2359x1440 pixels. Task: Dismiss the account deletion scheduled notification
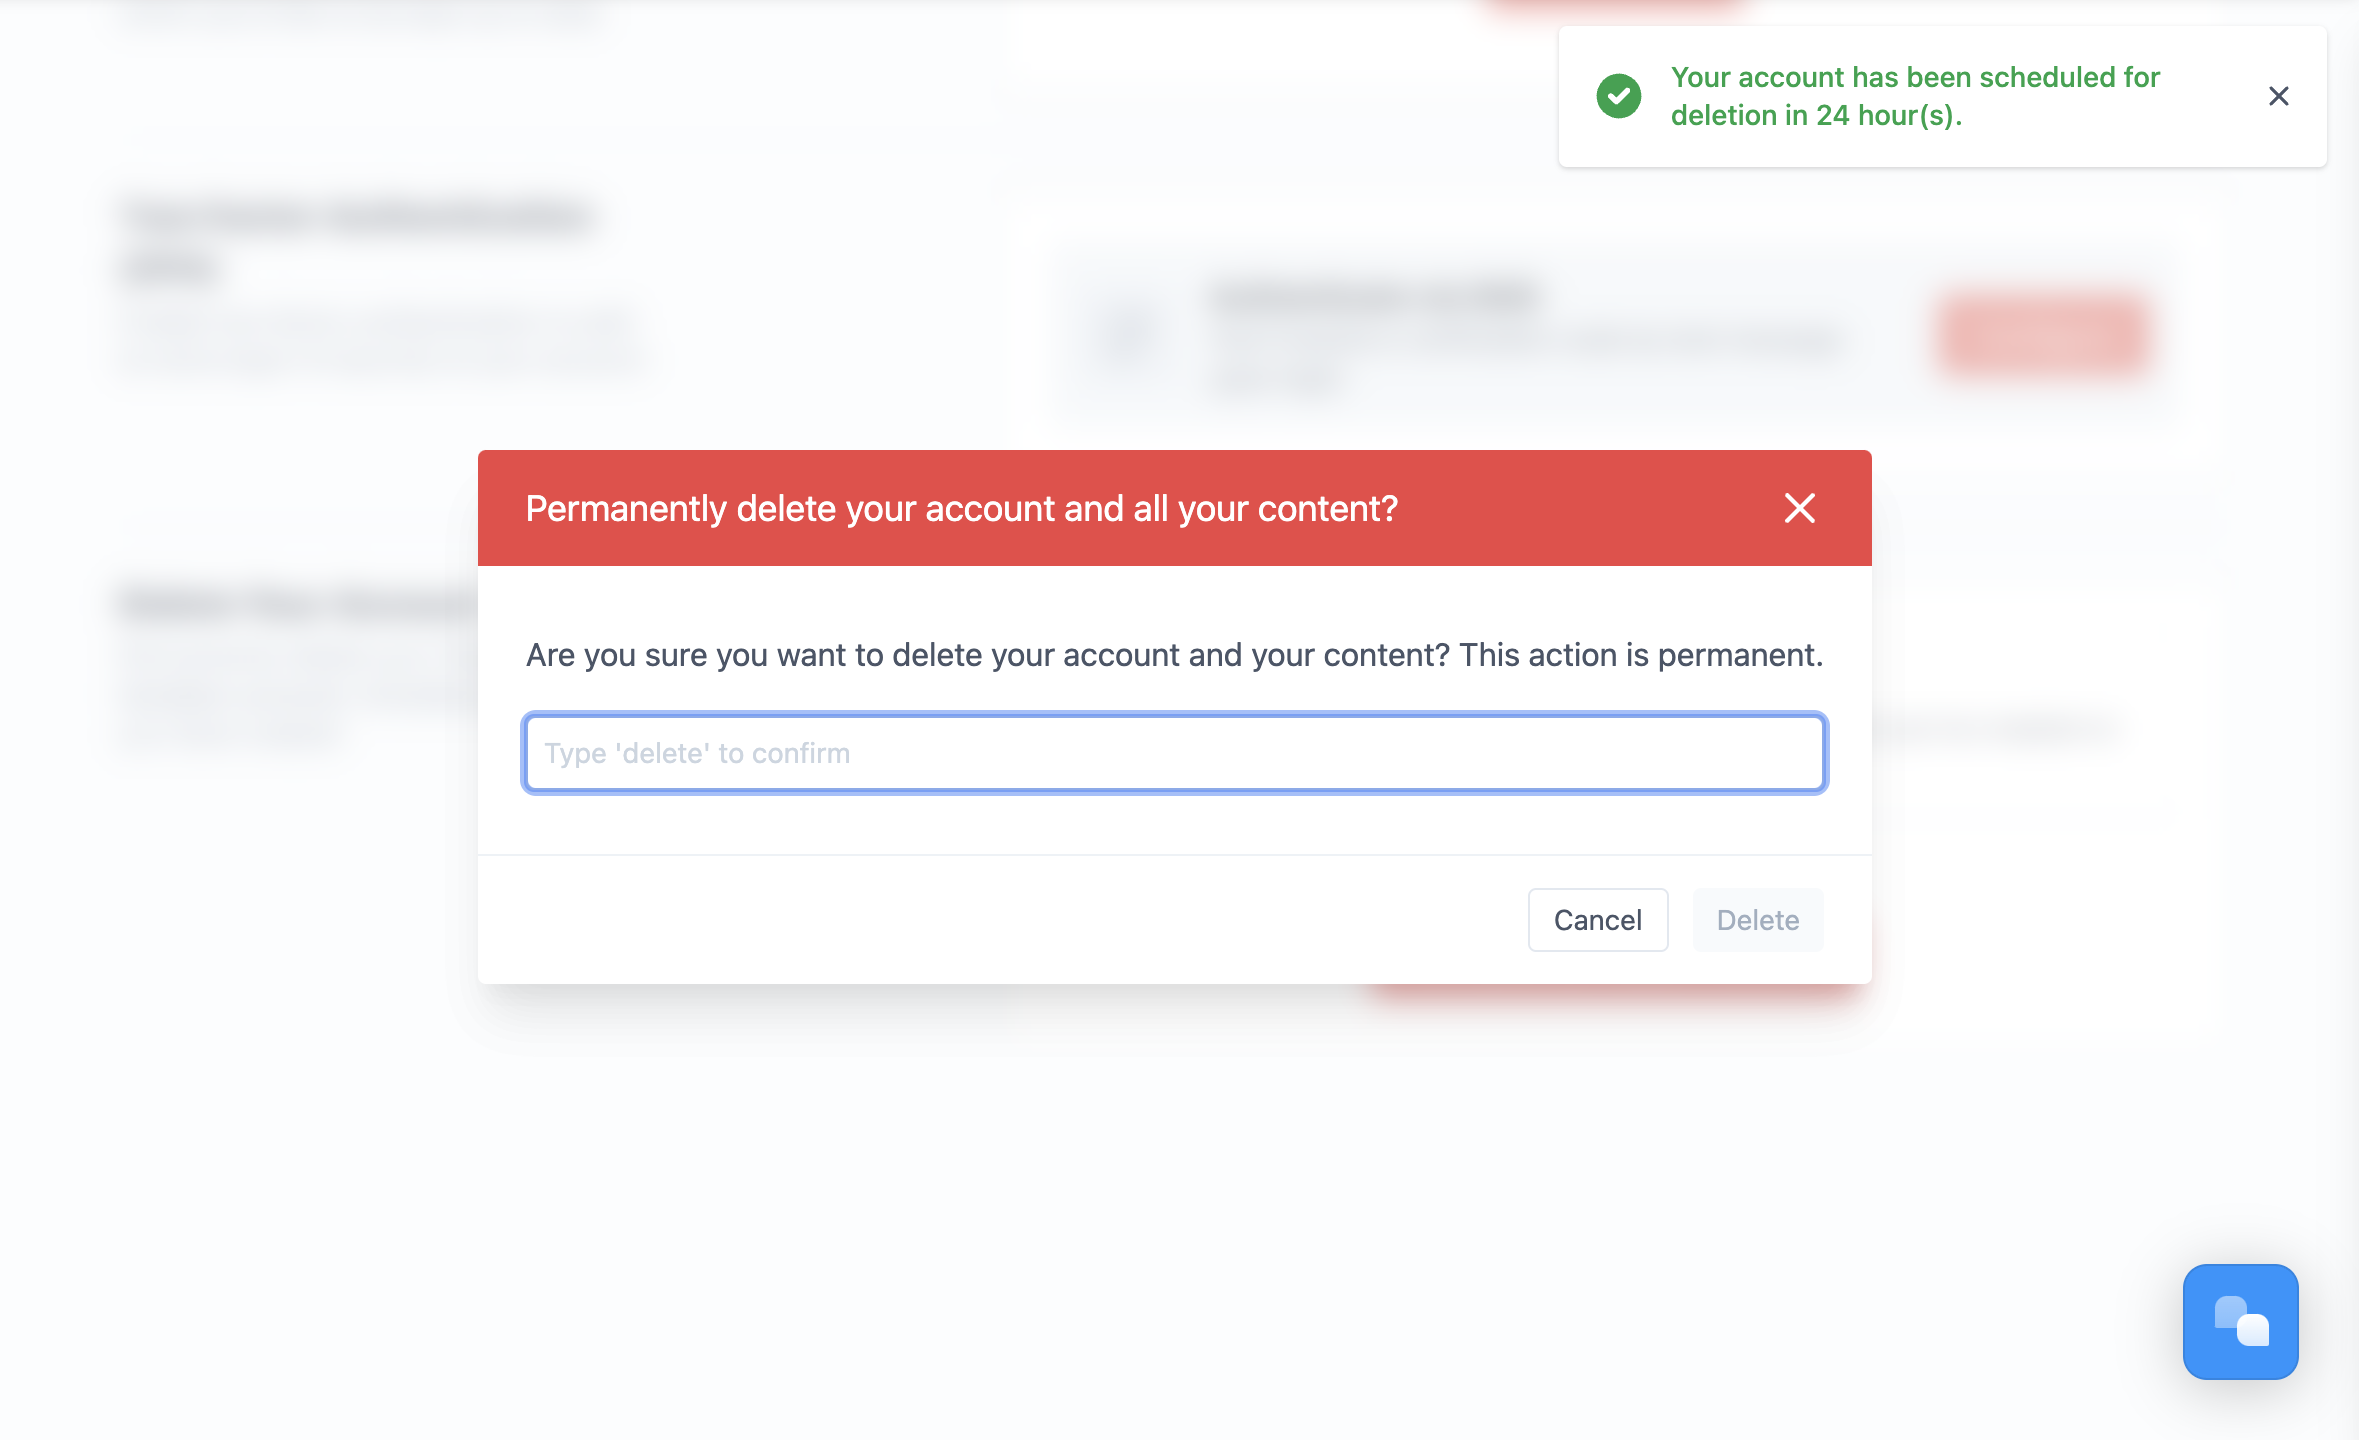coord(2278,96)
